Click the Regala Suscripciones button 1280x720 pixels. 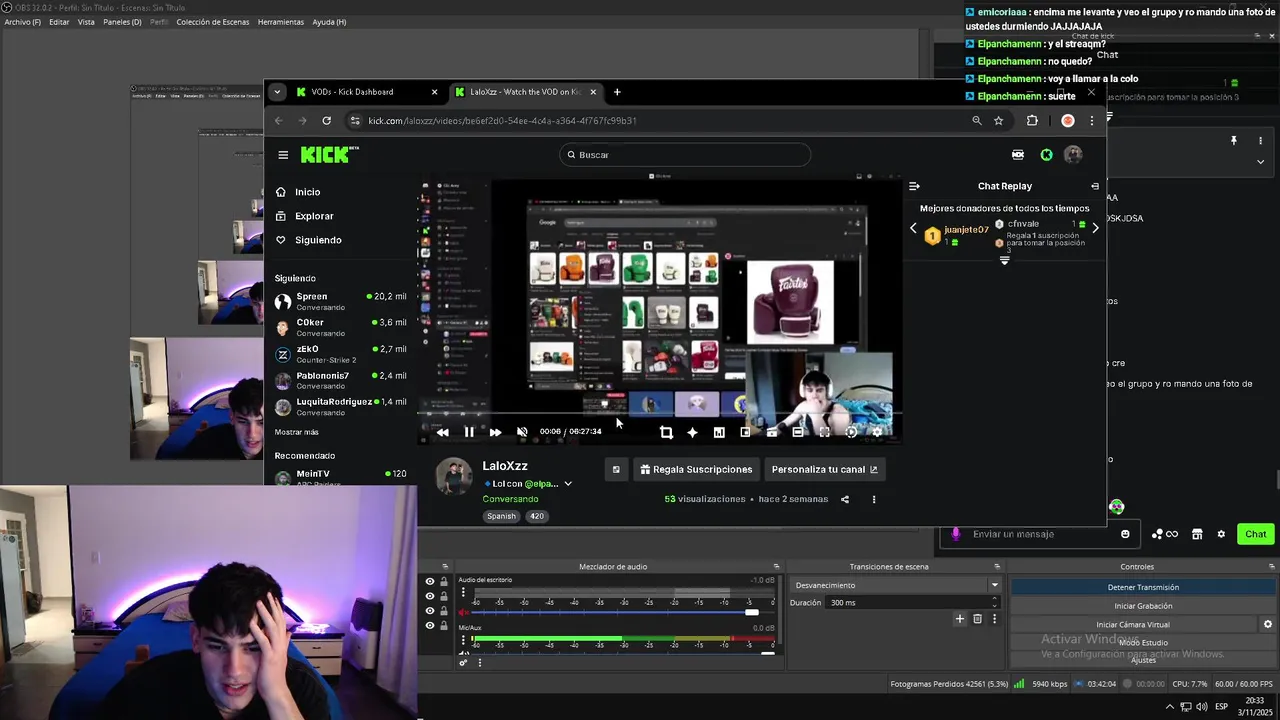click(x=696, y=469)
